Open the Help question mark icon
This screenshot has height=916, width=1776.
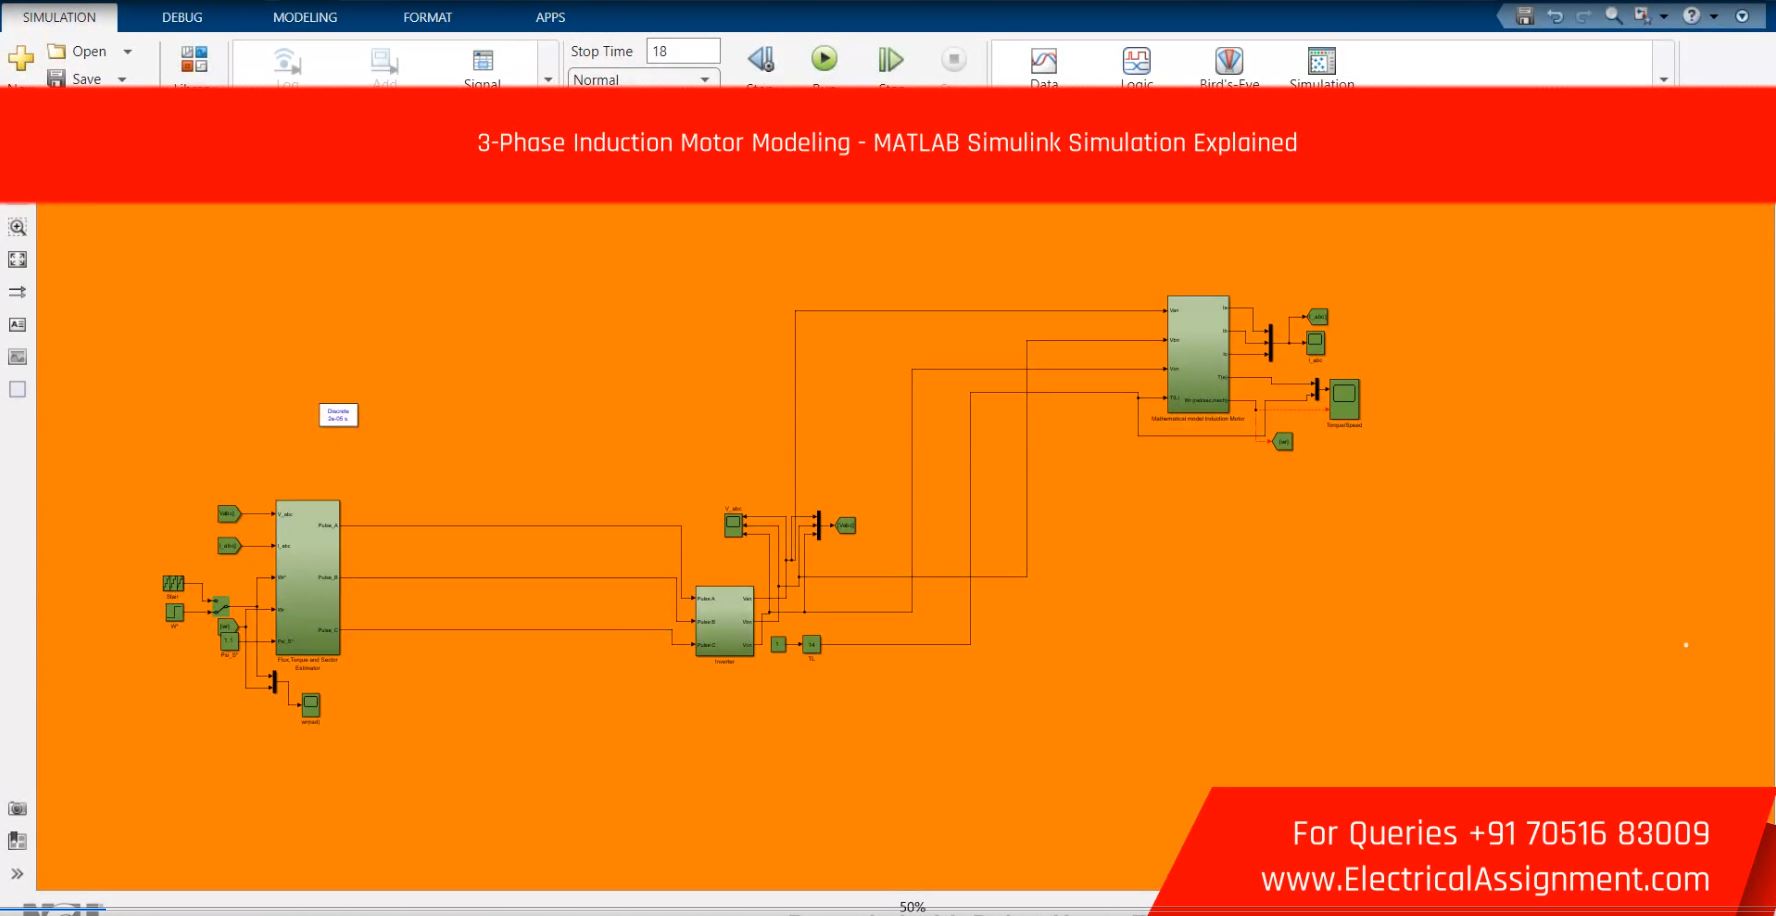point(1692,16)
